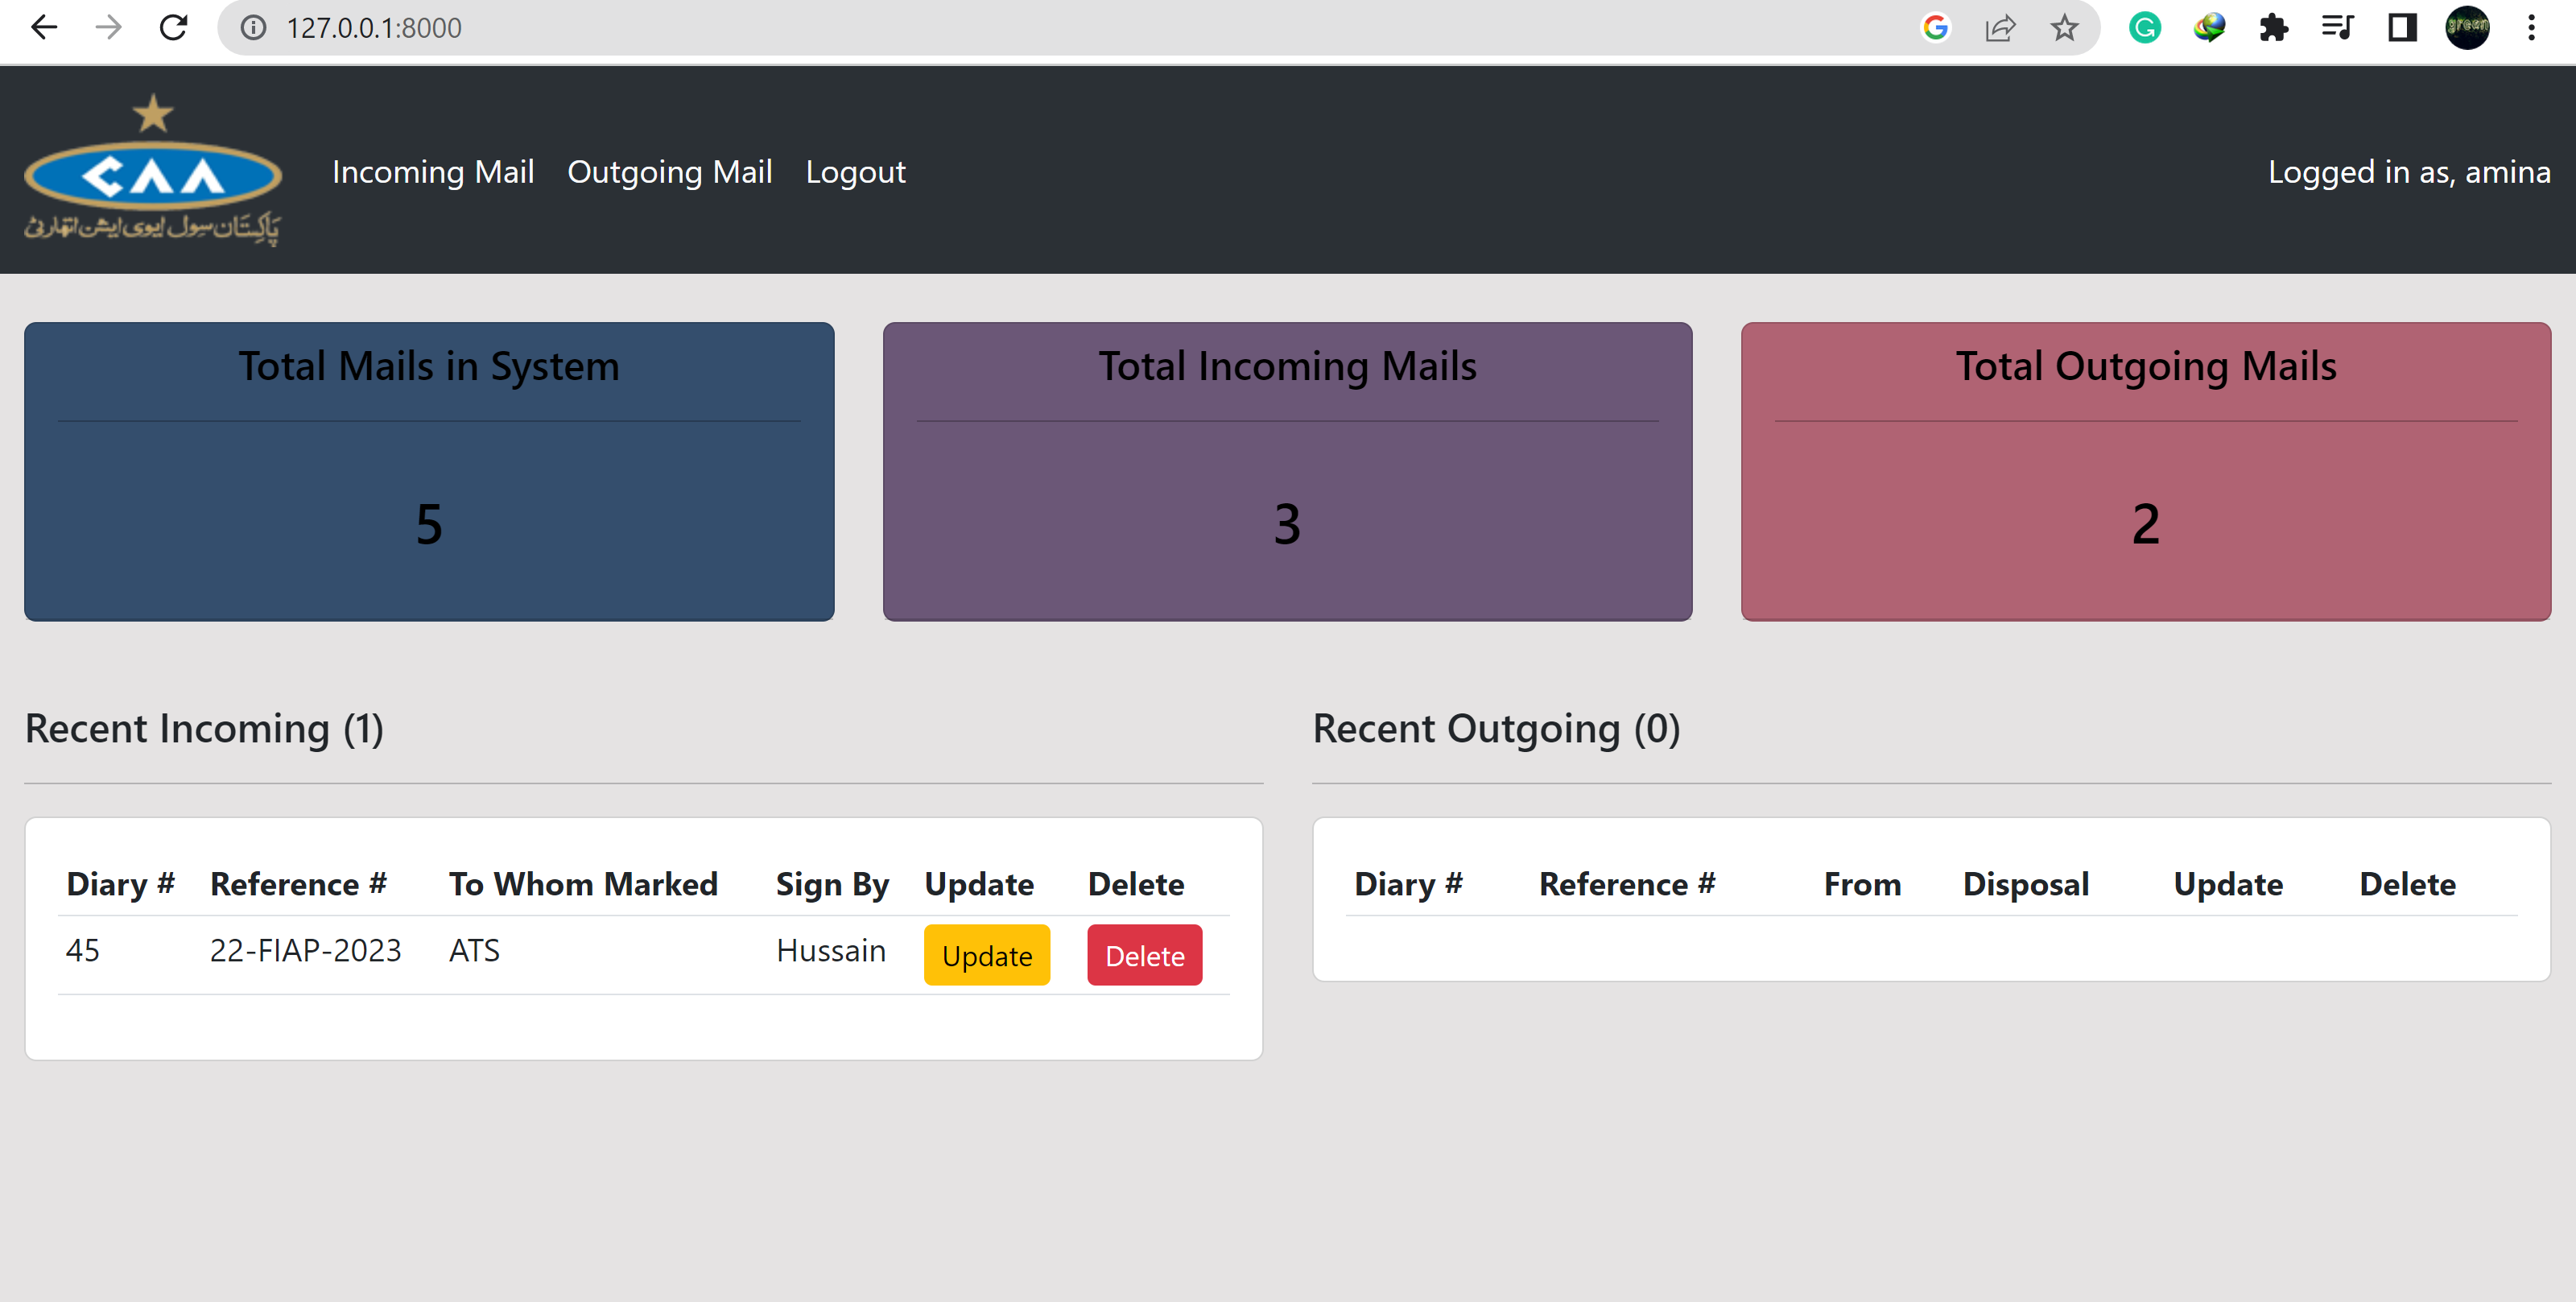Click the Google icon in the toolbar
The image size is (2576, 1302).
1937,27
